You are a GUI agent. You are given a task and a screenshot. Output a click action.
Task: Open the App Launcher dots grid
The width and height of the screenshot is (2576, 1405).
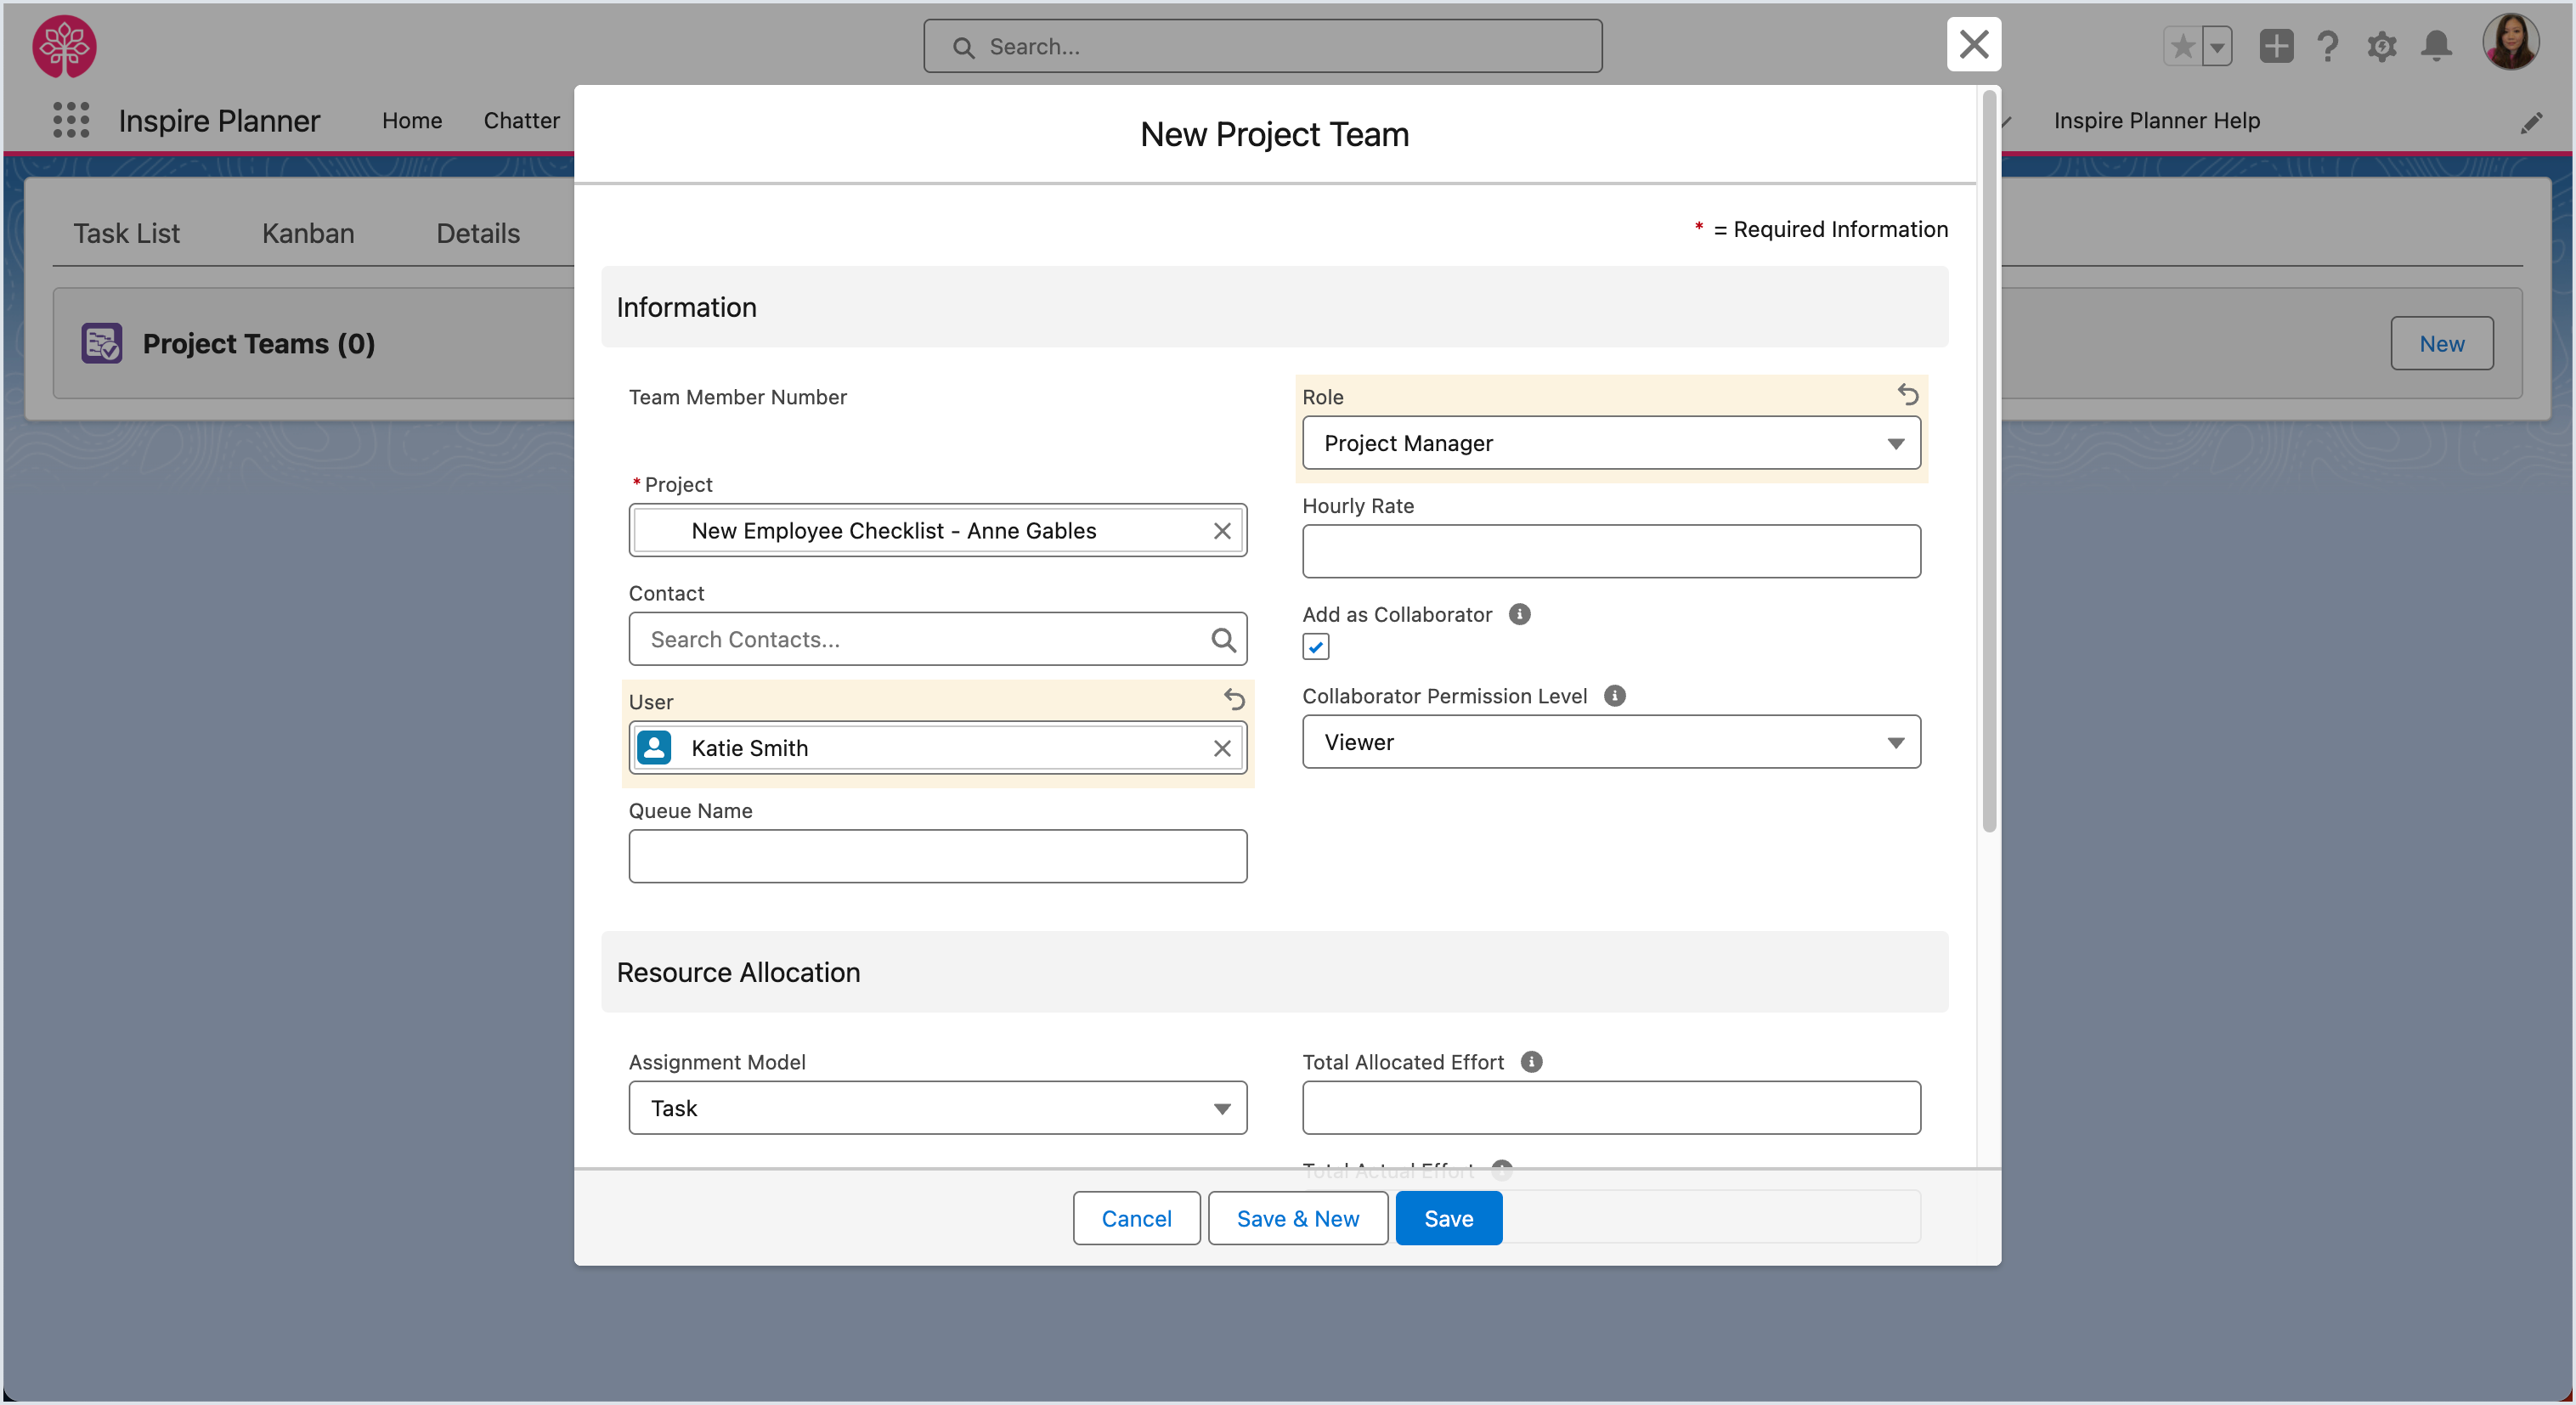pyautogui.click(x=71, y=120)
